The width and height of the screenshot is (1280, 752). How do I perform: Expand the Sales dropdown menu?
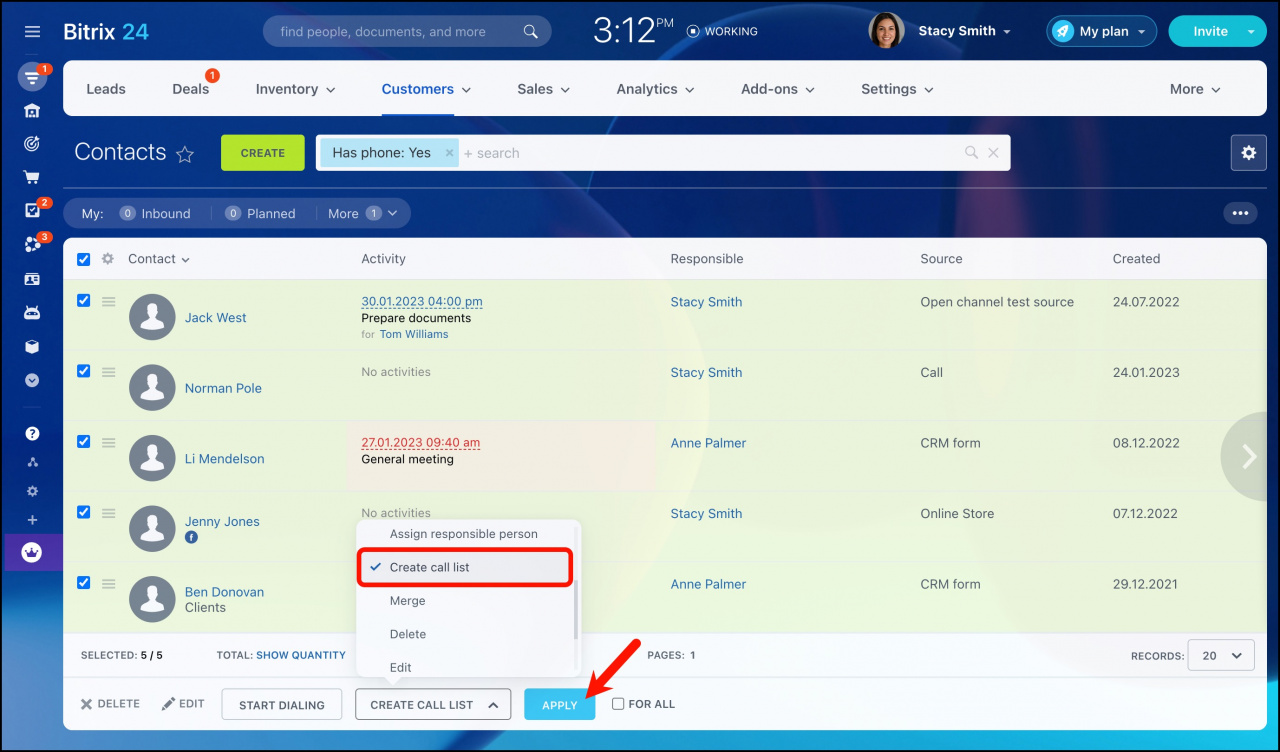[543, 89]
